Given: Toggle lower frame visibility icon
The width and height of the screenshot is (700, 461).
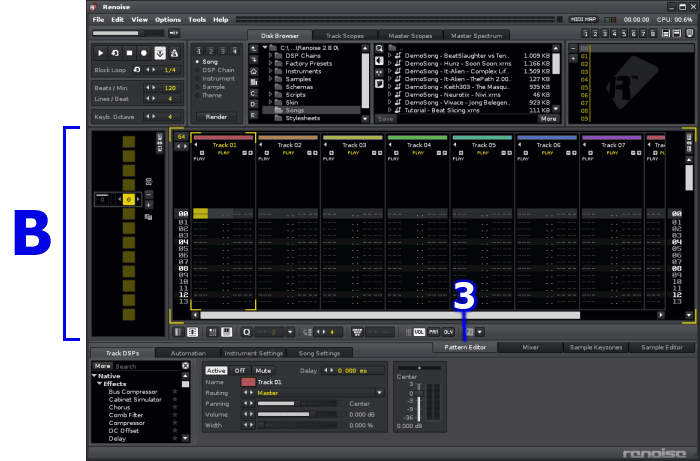Looking at the screenshot, I should pos(677,33).
